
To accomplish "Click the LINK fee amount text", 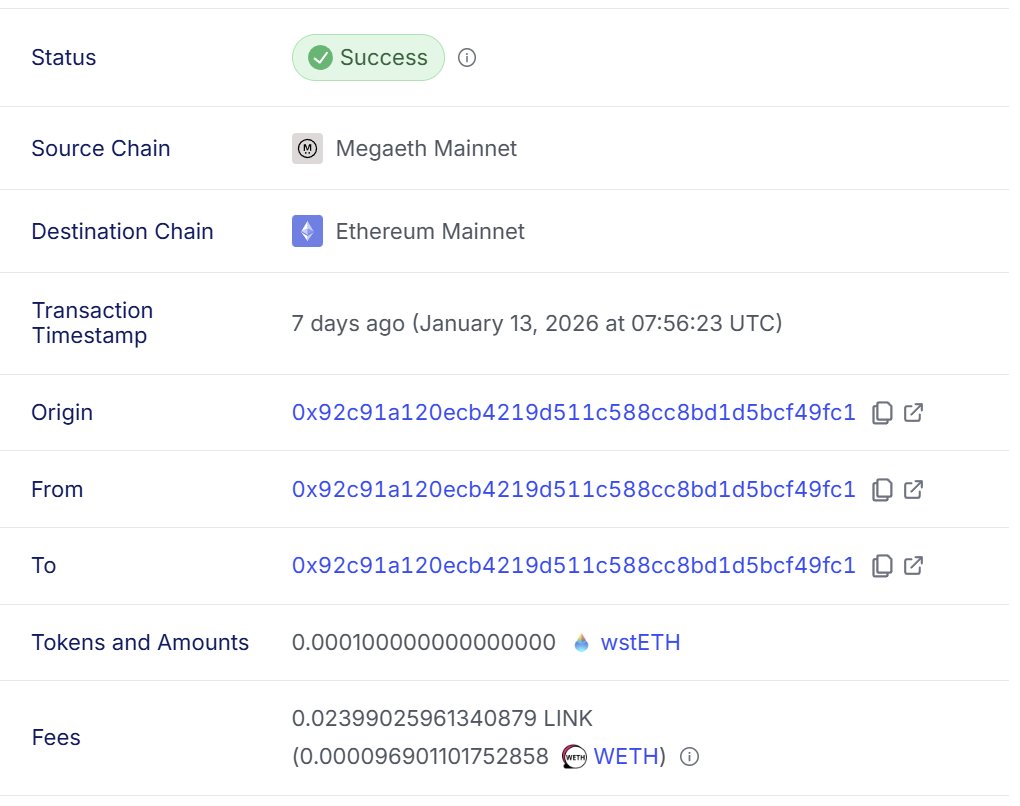I will click(x=442, y=718).
